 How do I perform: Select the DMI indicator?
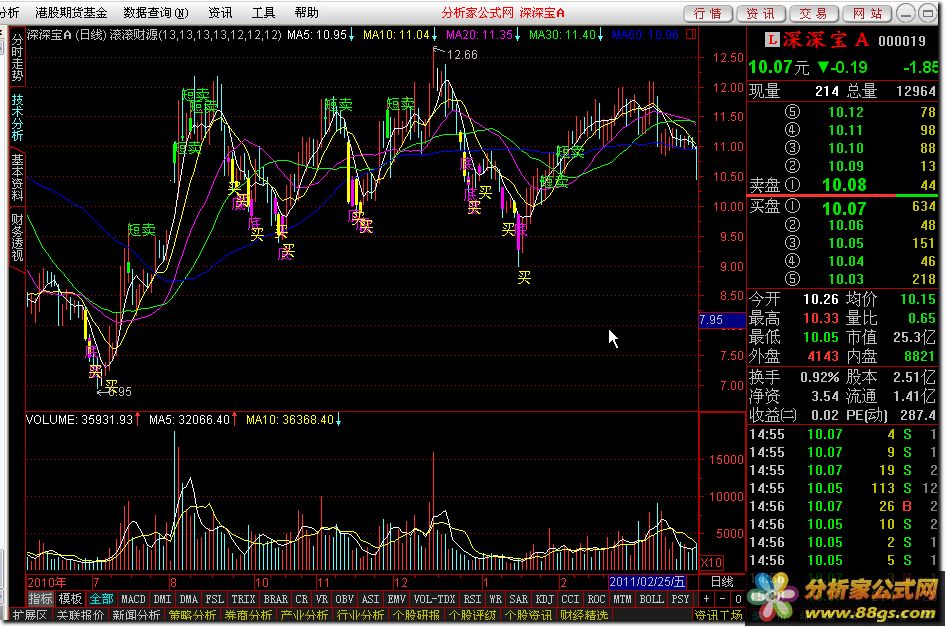(x=162, y=599)
